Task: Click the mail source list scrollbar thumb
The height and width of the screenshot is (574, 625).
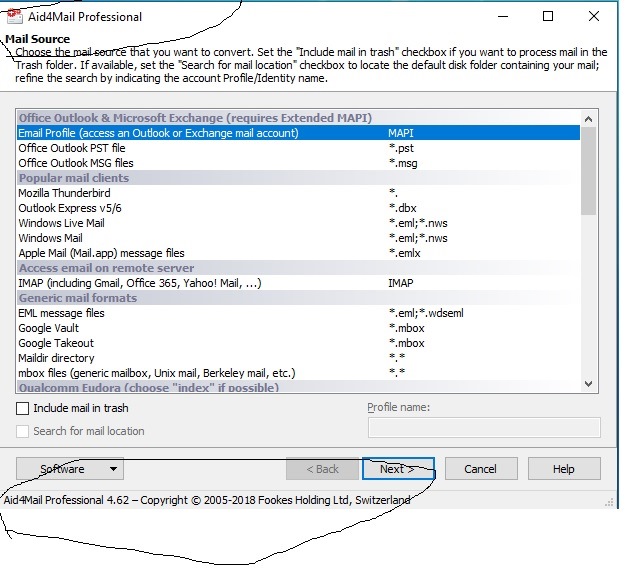Action: (588, 171)
